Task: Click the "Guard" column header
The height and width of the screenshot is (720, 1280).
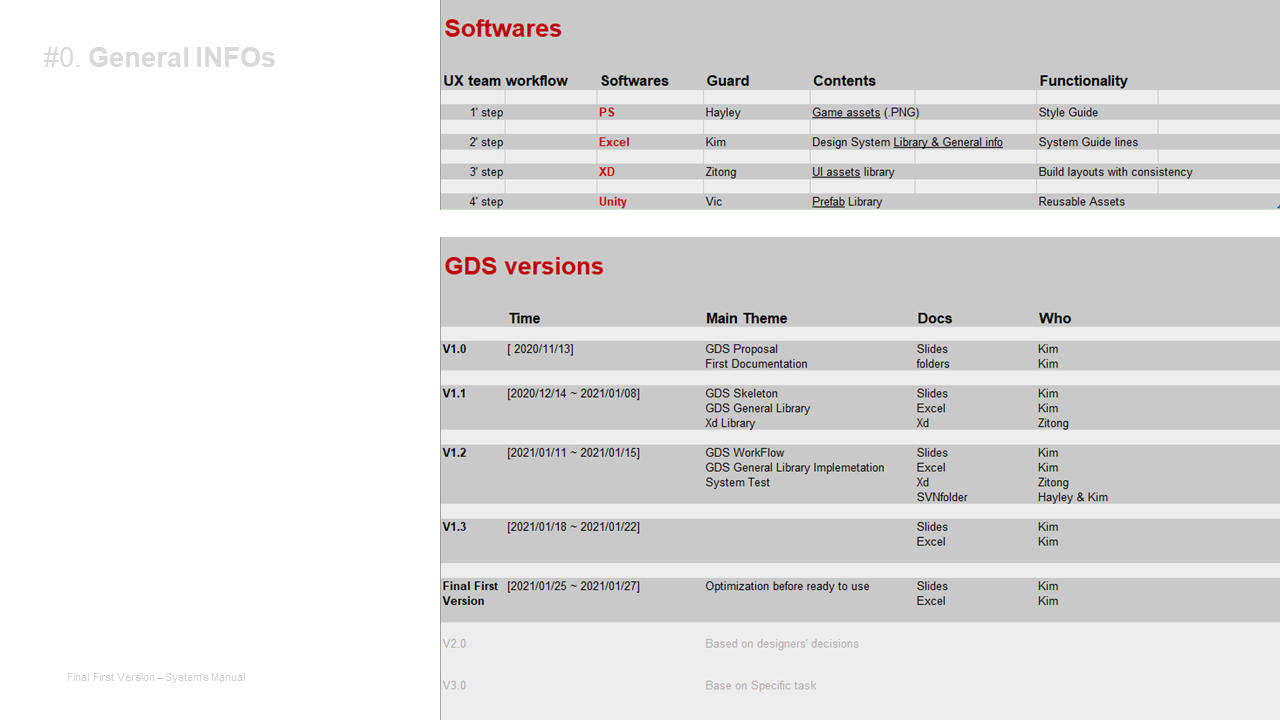Action: [x=727, y=81]
